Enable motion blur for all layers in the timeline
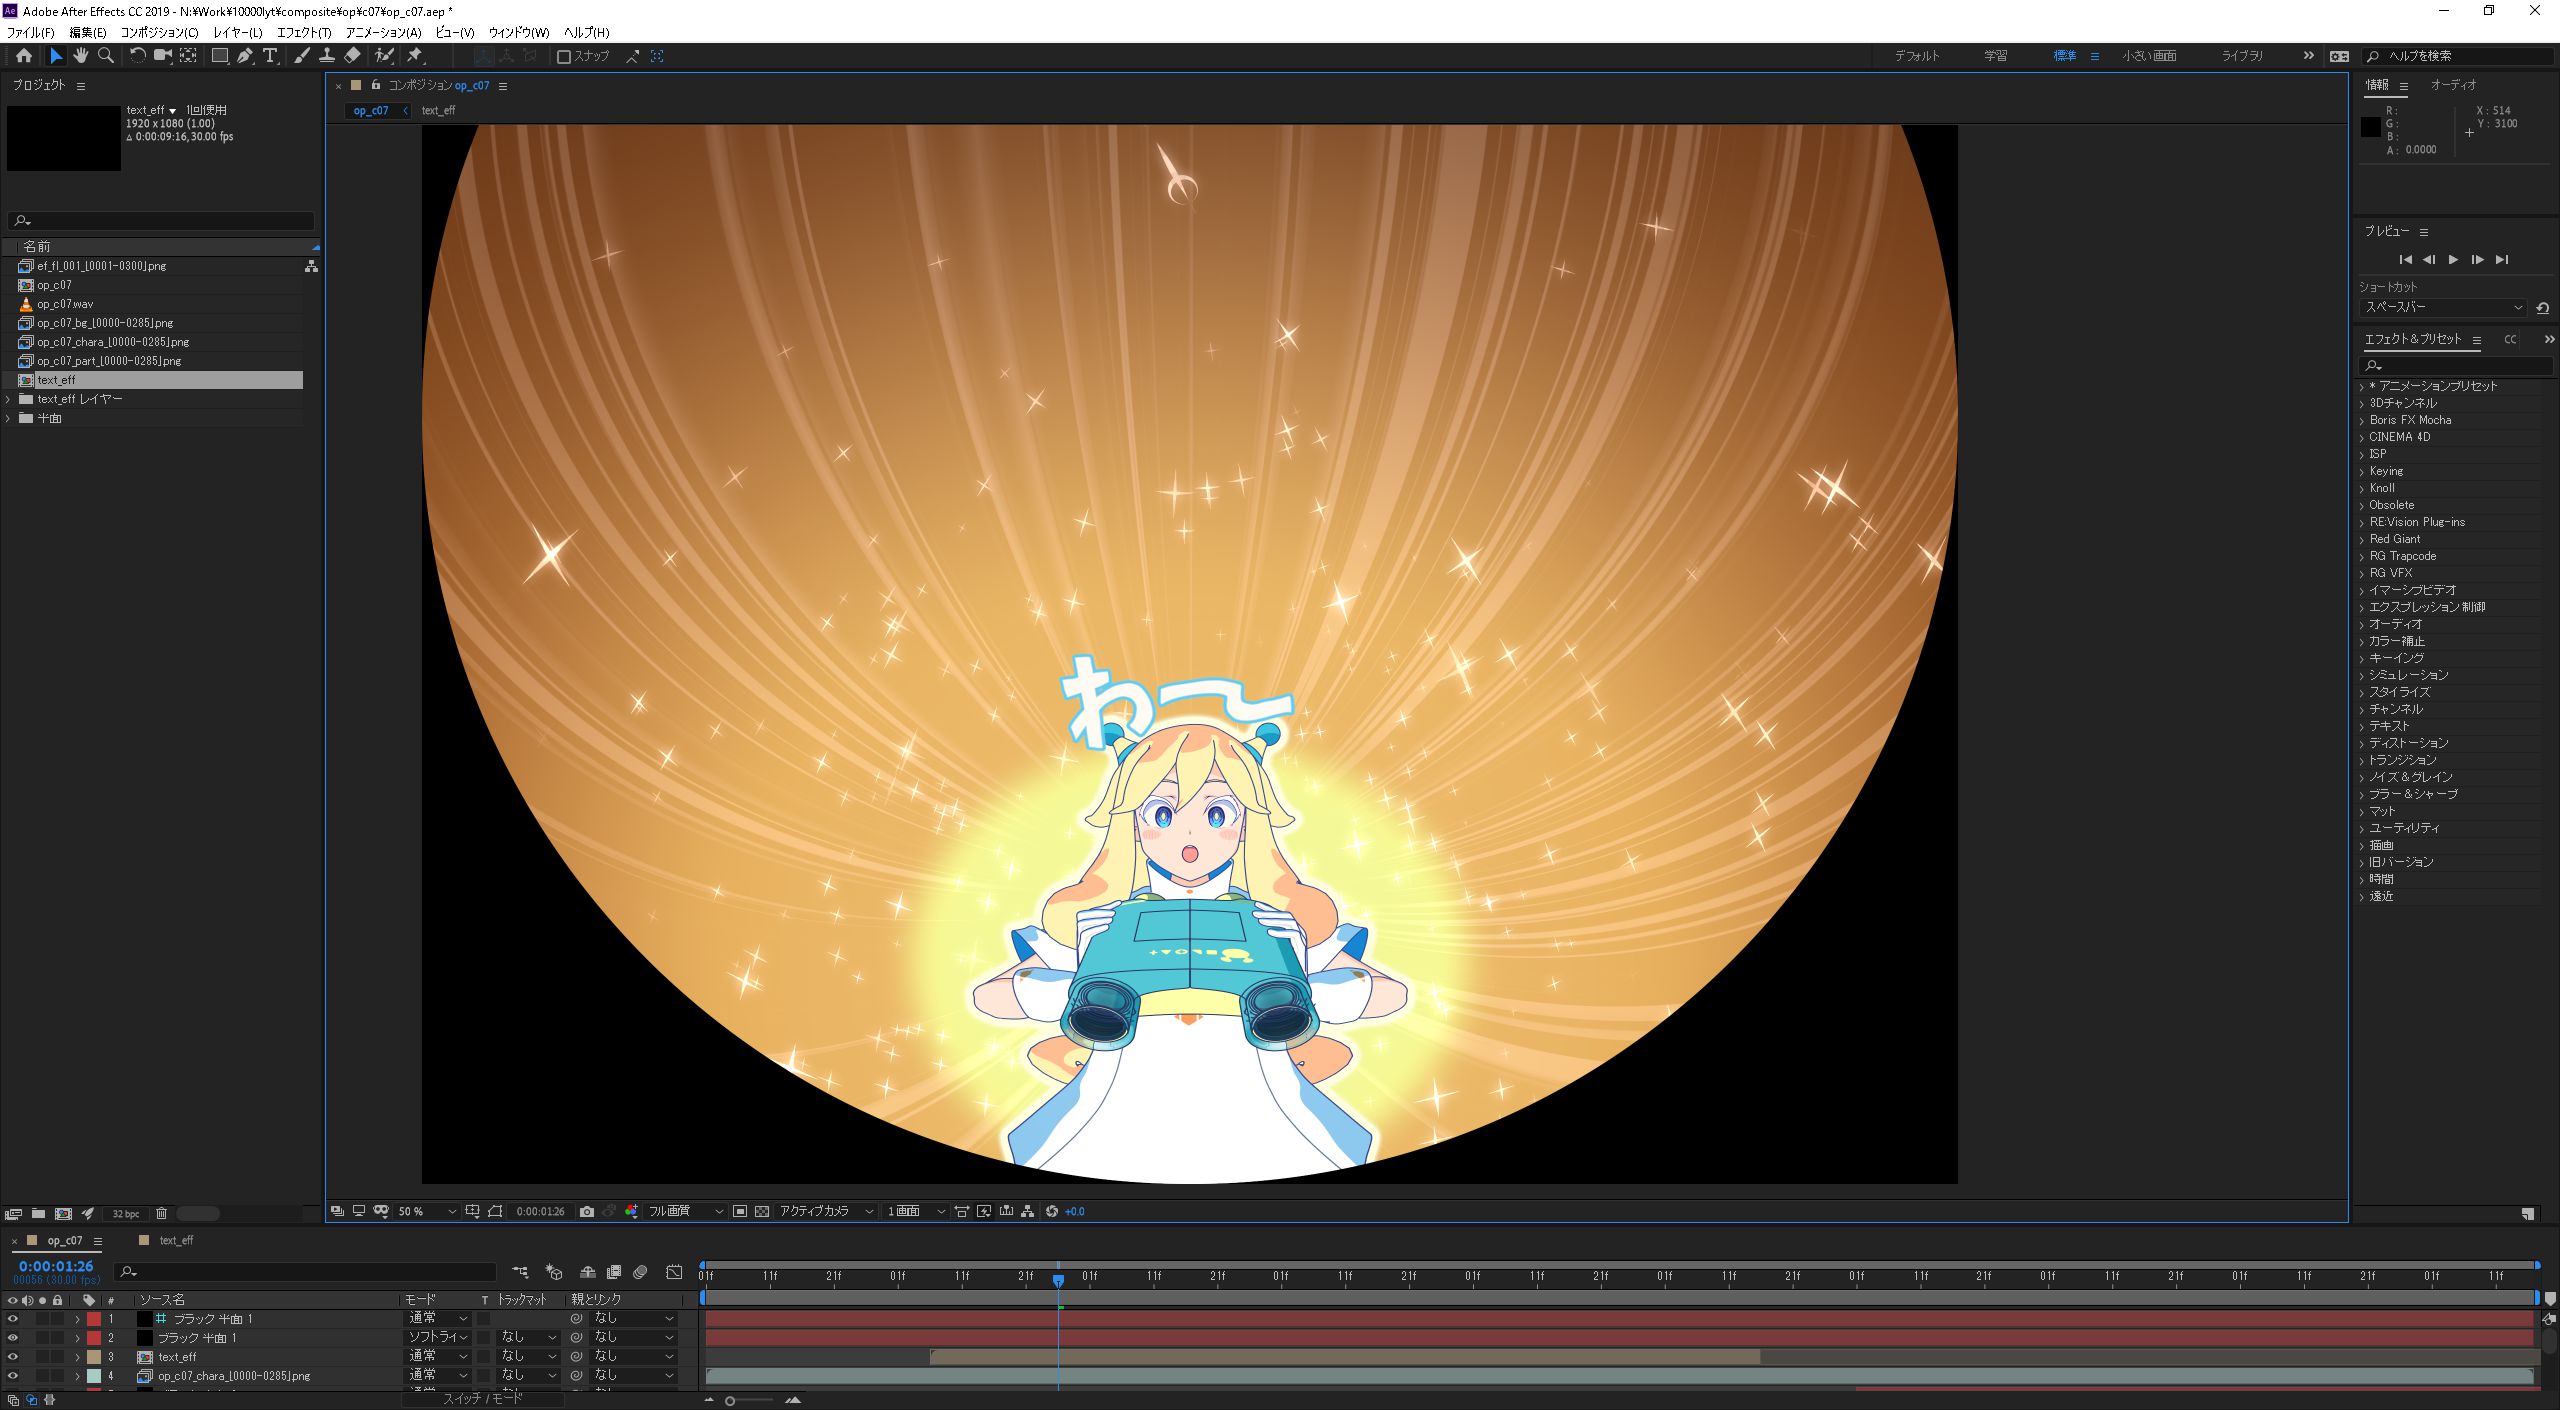The height and width of the screenshot is (1410, 2560). (x=641, y=1272)
